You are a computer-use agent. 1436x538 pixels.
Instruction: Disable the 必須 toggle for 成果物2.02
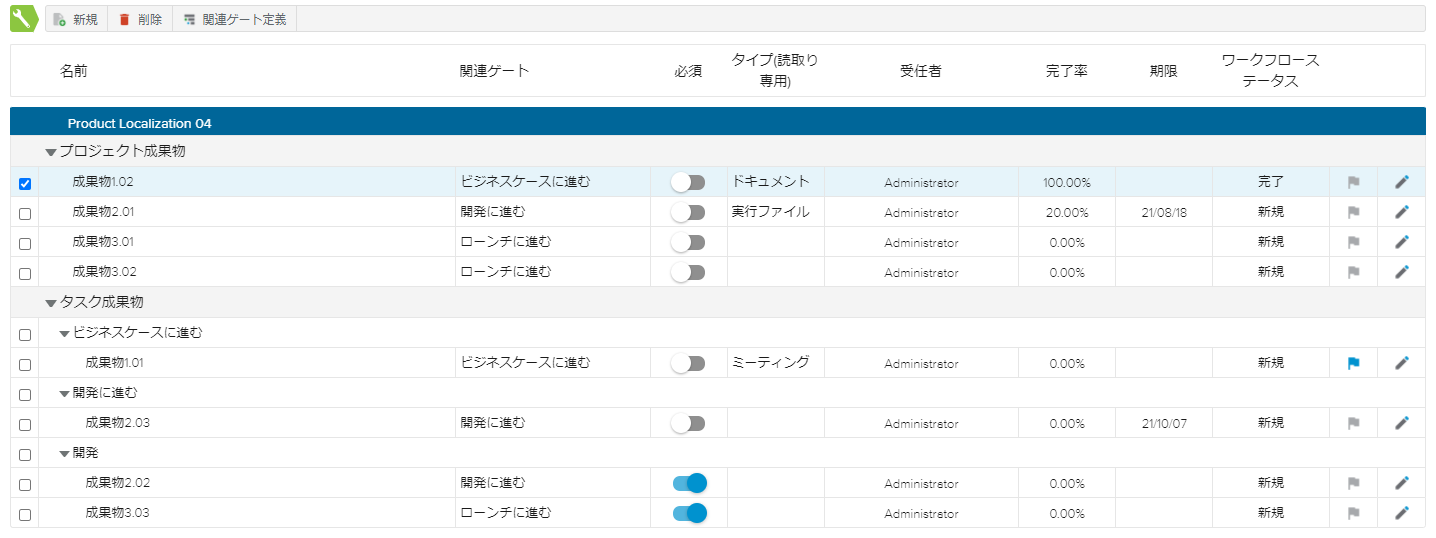coord(689,483)
